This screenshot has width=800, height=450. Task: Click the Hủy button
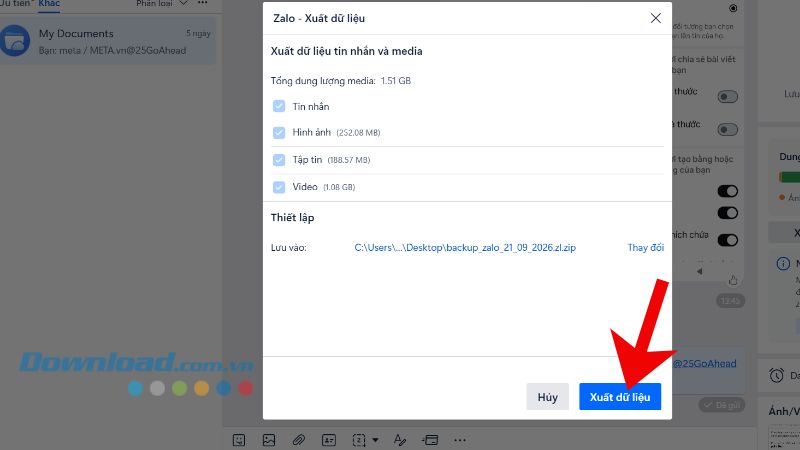pos(547,396)
